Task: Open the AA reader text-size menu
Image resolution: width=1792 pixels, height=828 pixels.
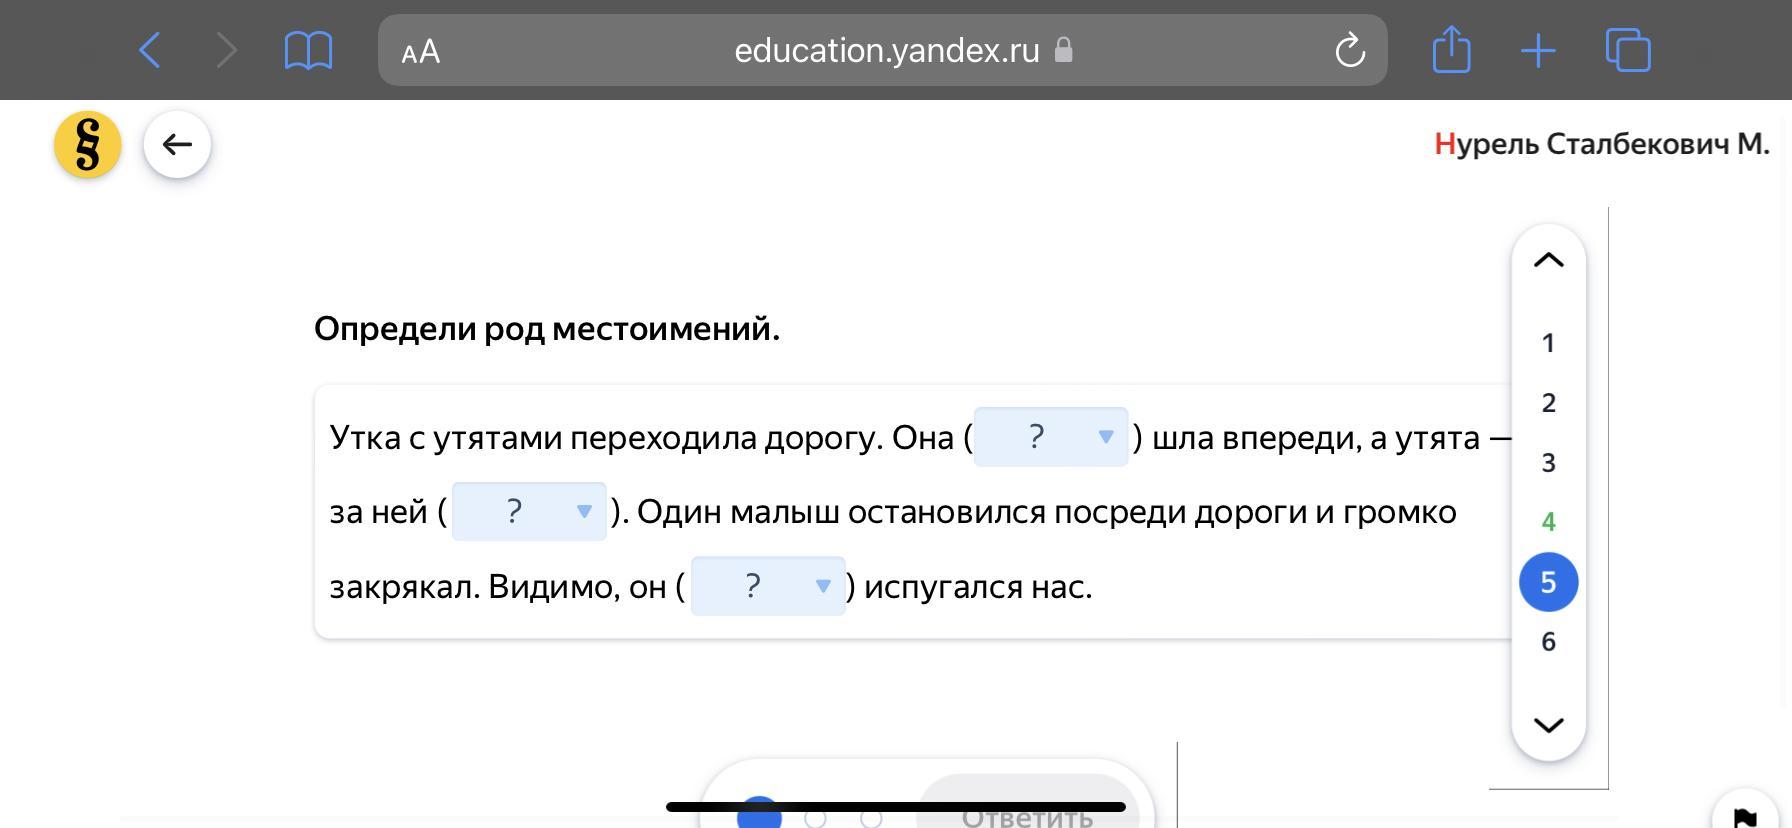Action: pyautogui.click(x=420, y=51)
